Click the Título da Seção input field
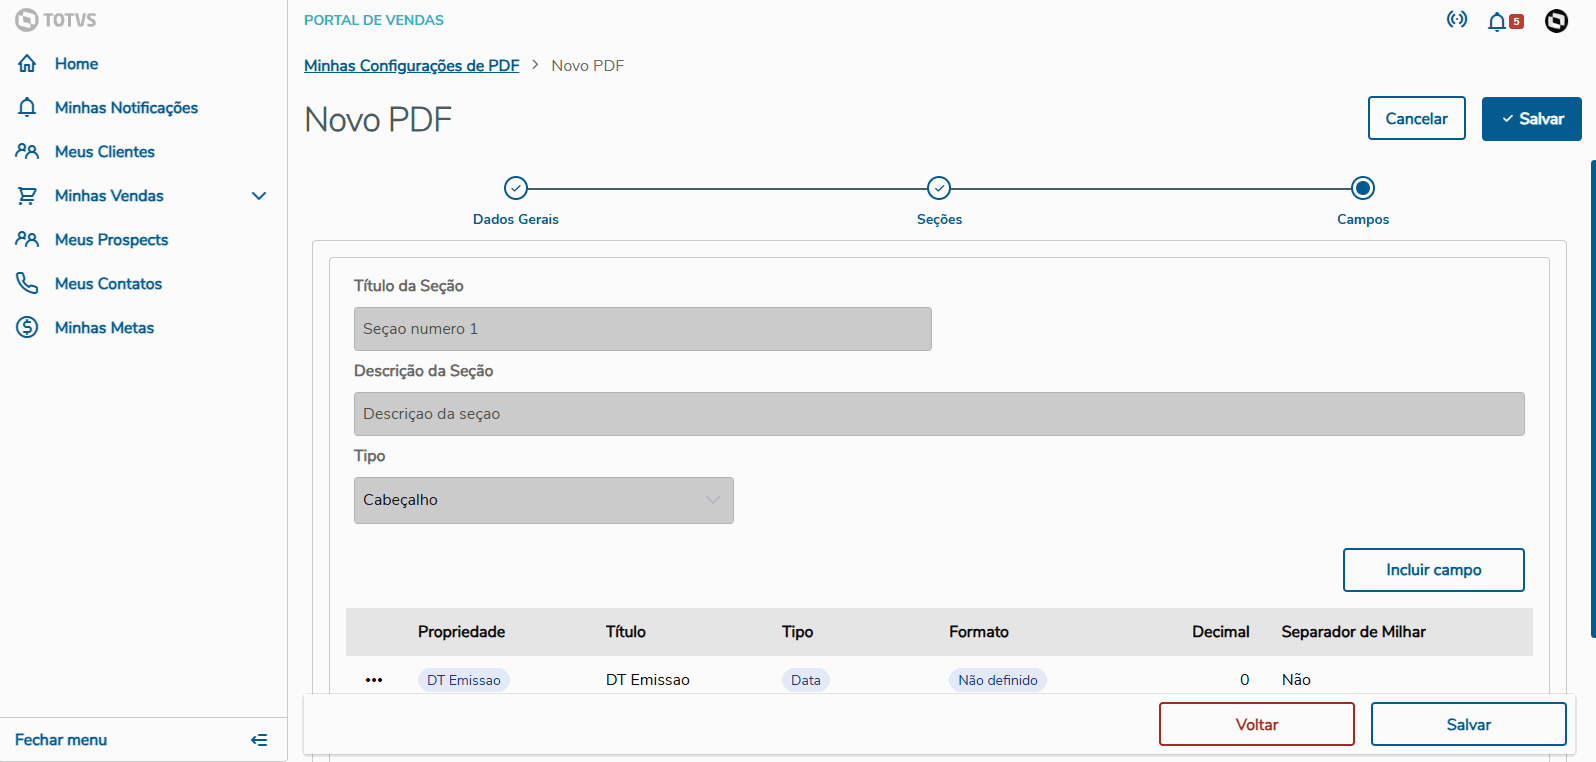Screen dimensions: 1596x762 coord(642,329)
